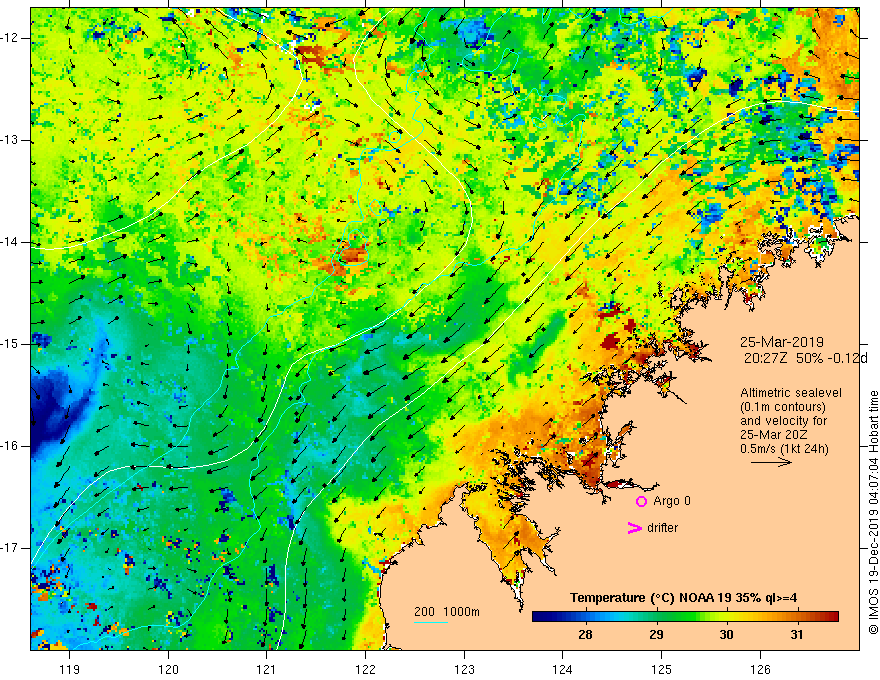This screenshot has width=880, height=680.
Task: Click the '29' colorbar tick label
Action: pos(656,635)
